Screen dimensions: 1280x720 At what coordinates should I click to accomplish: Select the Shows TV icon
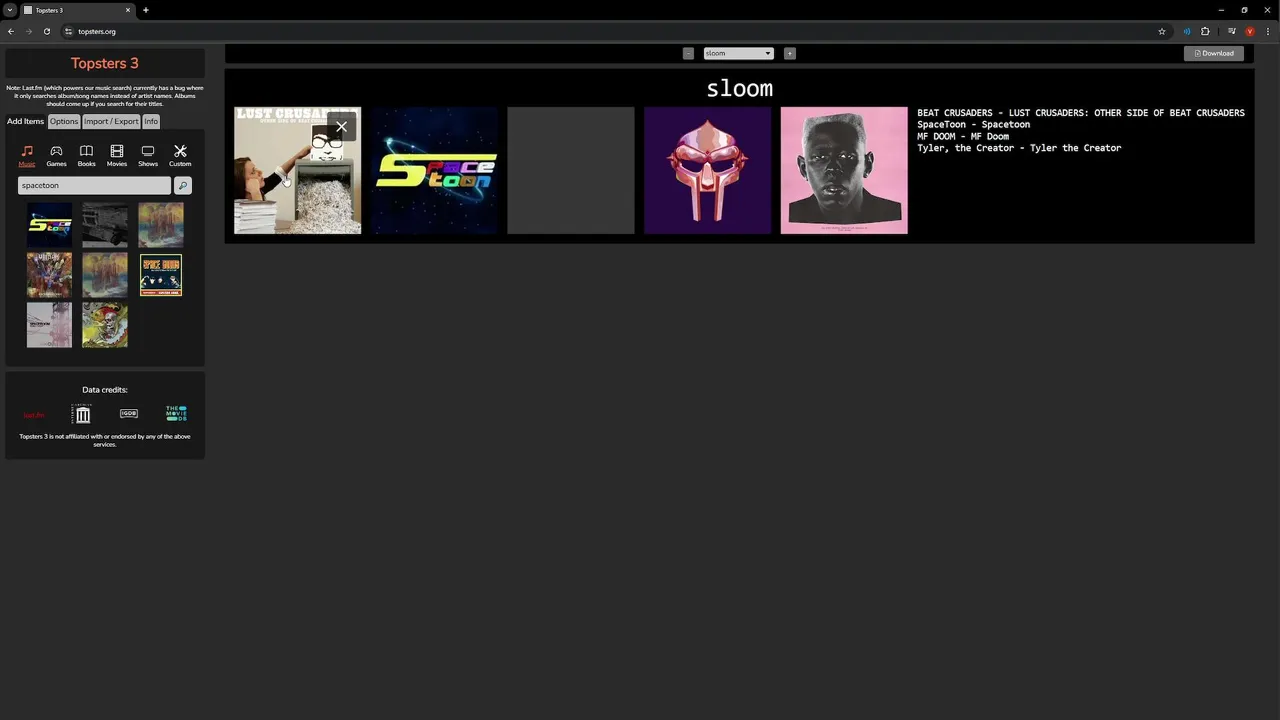(148, 155)
